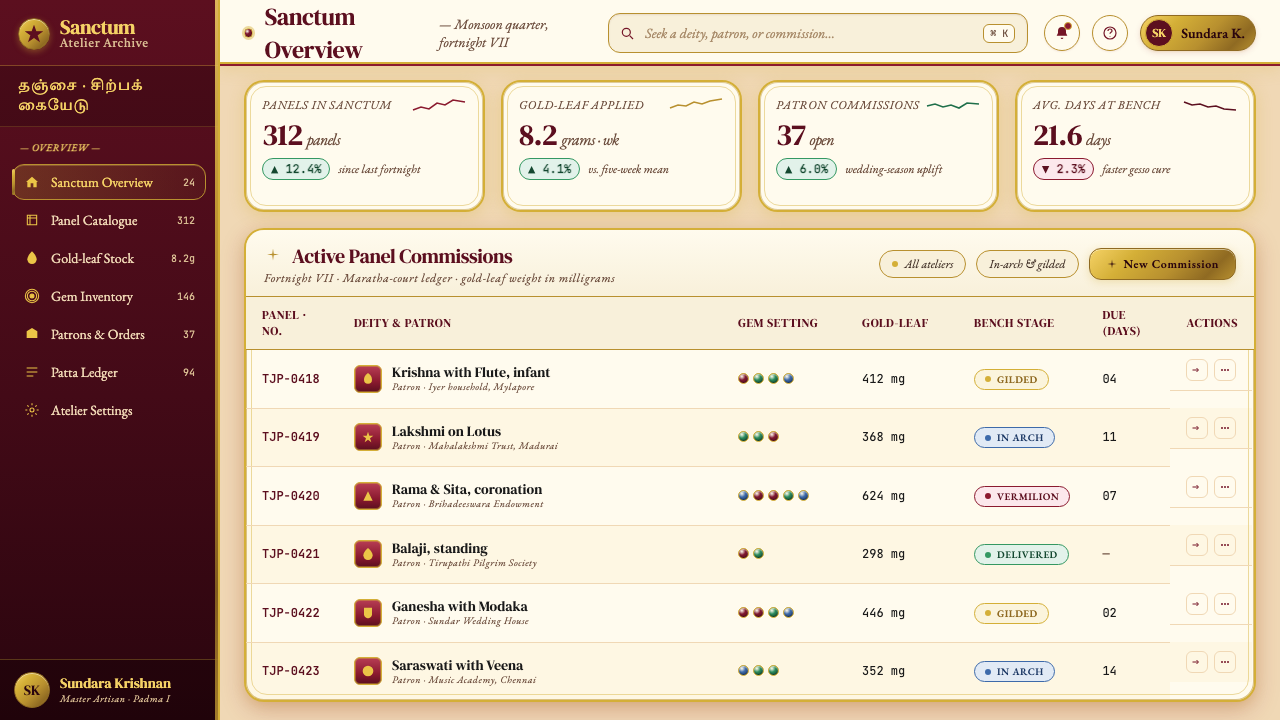1280x720 pixels.
Task: Open Gold-leaf Stock in sidebar
Action: click(109, 258)
